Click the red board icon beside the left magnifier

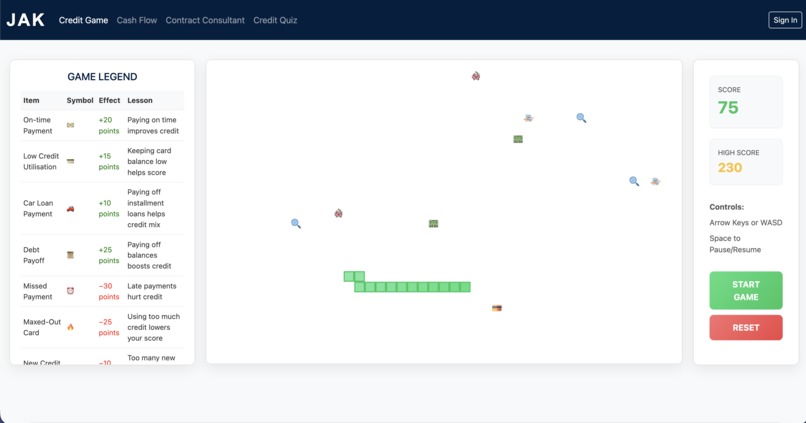pos(338,213)
